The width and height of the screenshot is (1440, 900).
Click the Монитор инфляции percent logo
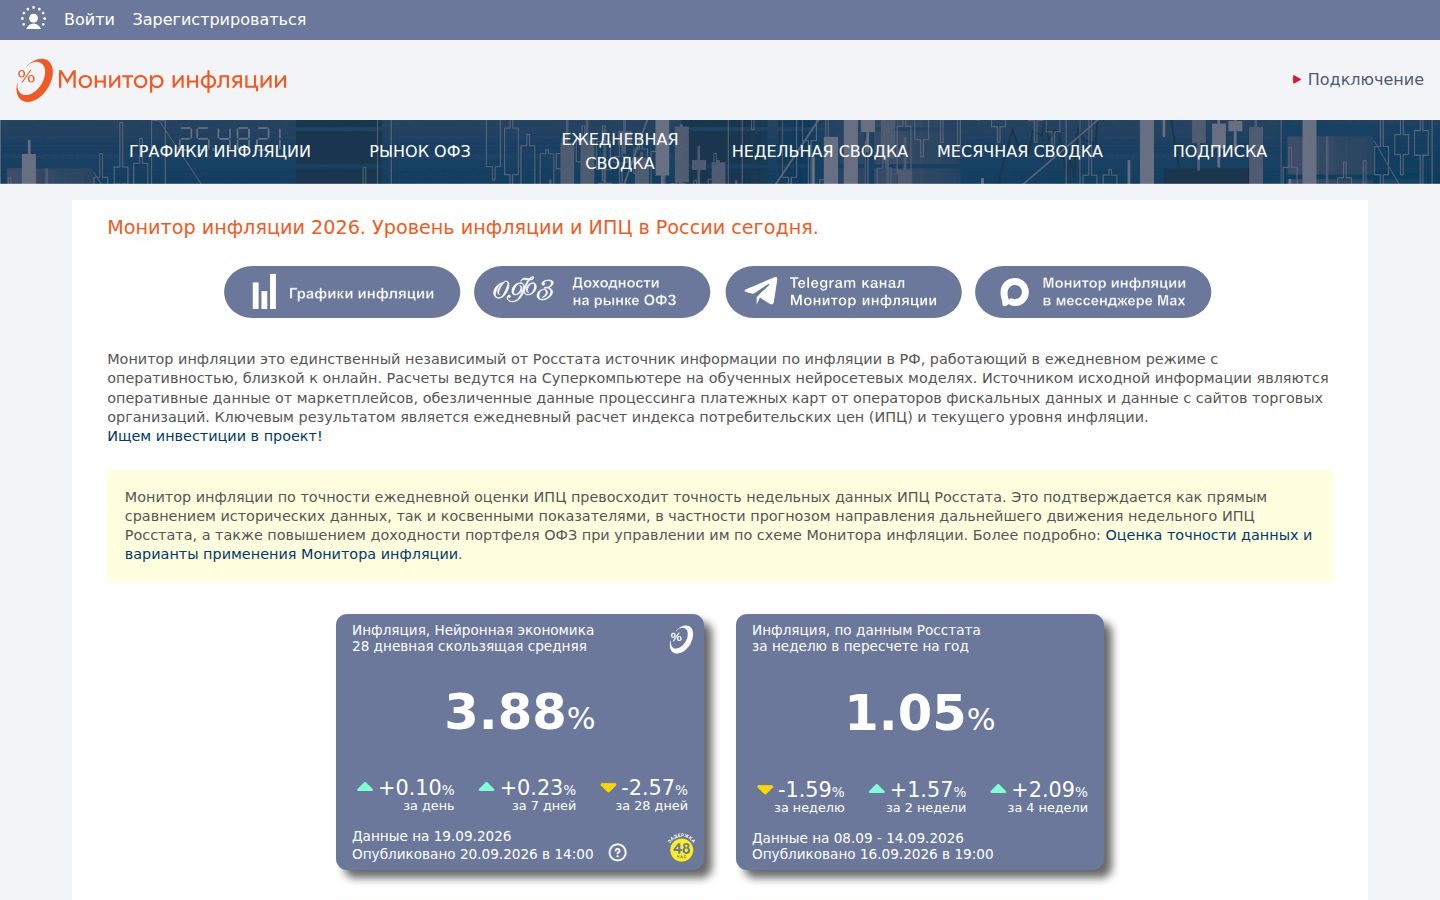pos(33,80)
